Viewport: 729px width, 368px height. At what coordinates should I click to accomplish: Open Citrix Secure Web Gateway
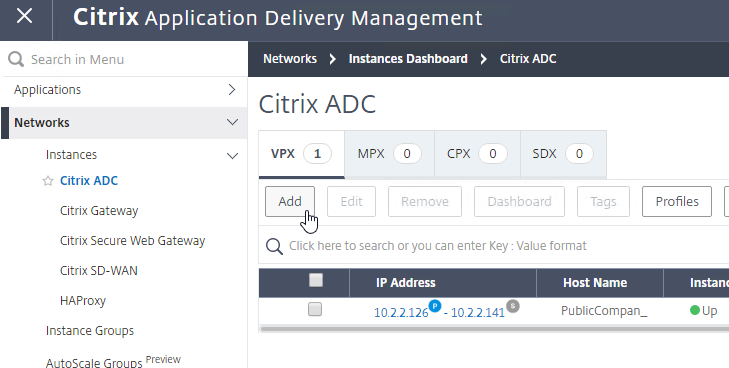[133, 241]
